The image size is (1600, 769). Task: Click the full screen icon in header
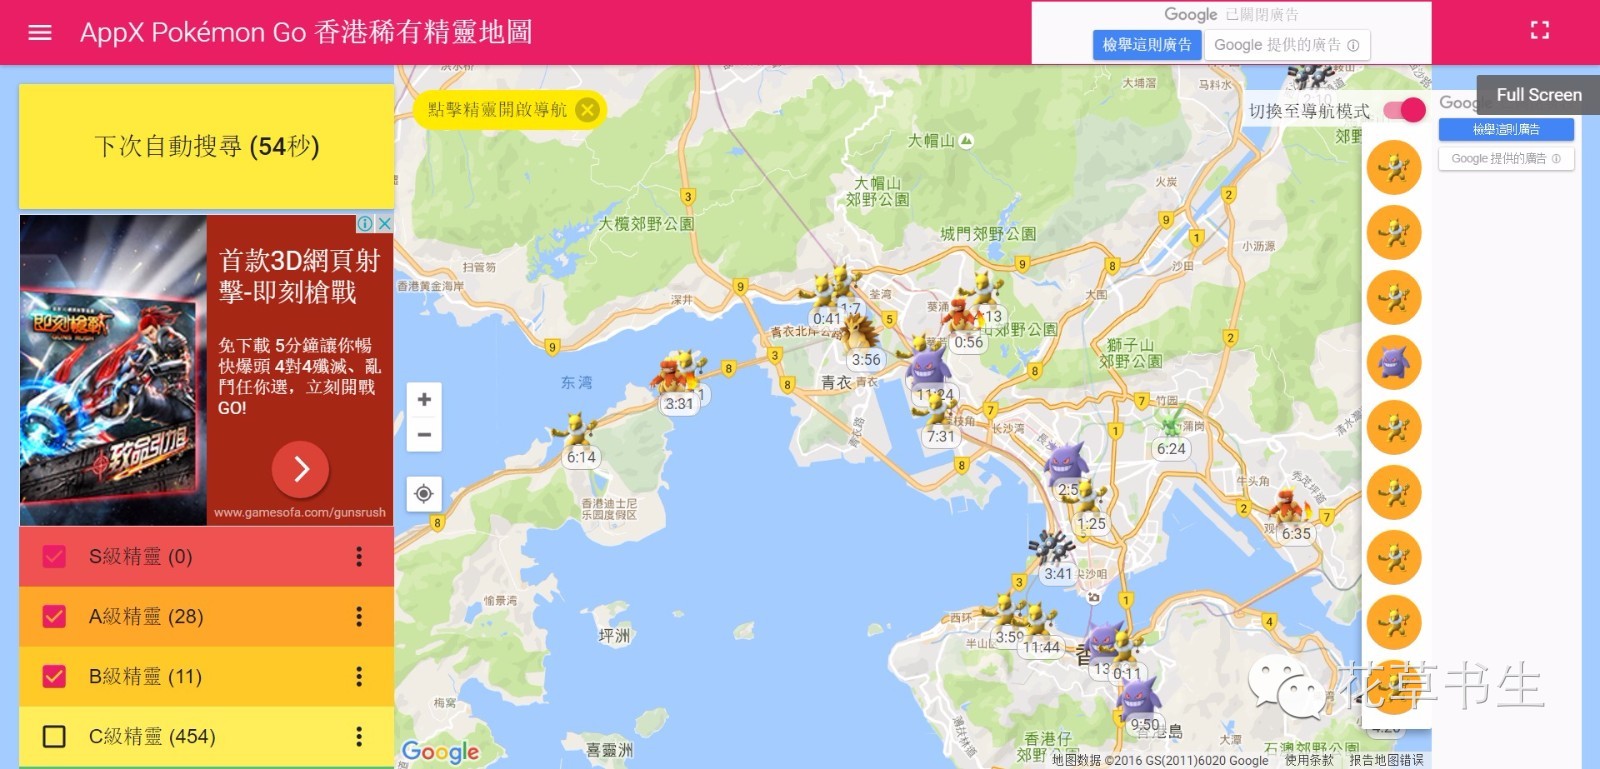click(x=1540, y=31)
